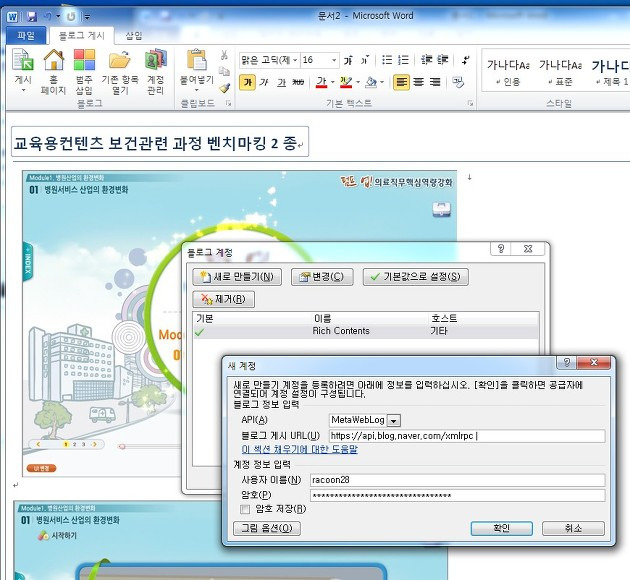Screen dimensions: 630x580
Task: Click the help question mark in 새 계정 dialog
Action: (x=567, y=362)
